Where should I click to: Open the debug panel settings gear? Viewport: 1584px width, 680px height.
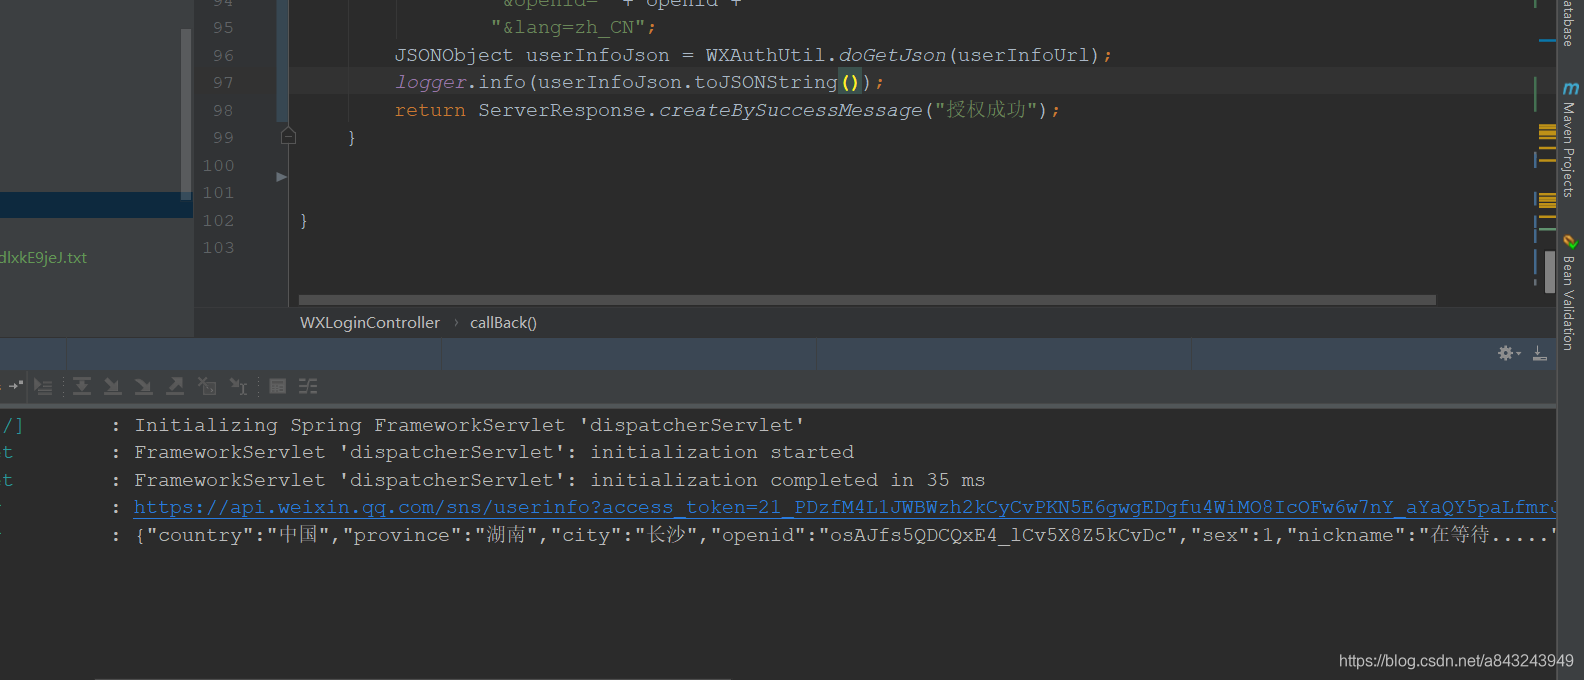click(x=1507, y=353)
